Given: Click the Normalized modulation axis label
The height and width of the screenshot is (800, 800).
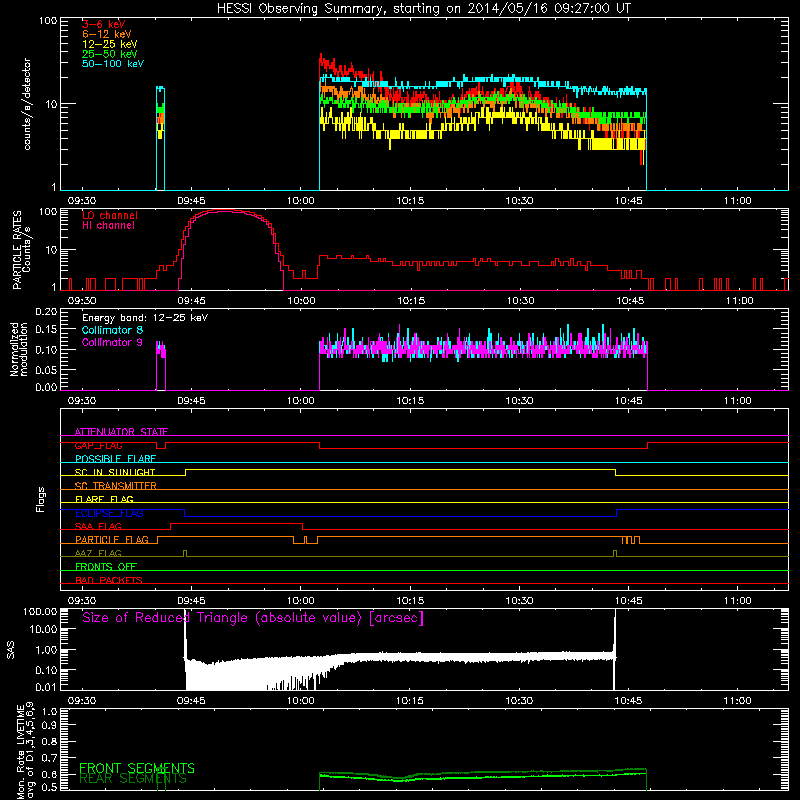Looking at the screenshot, I should click(19, 349).
